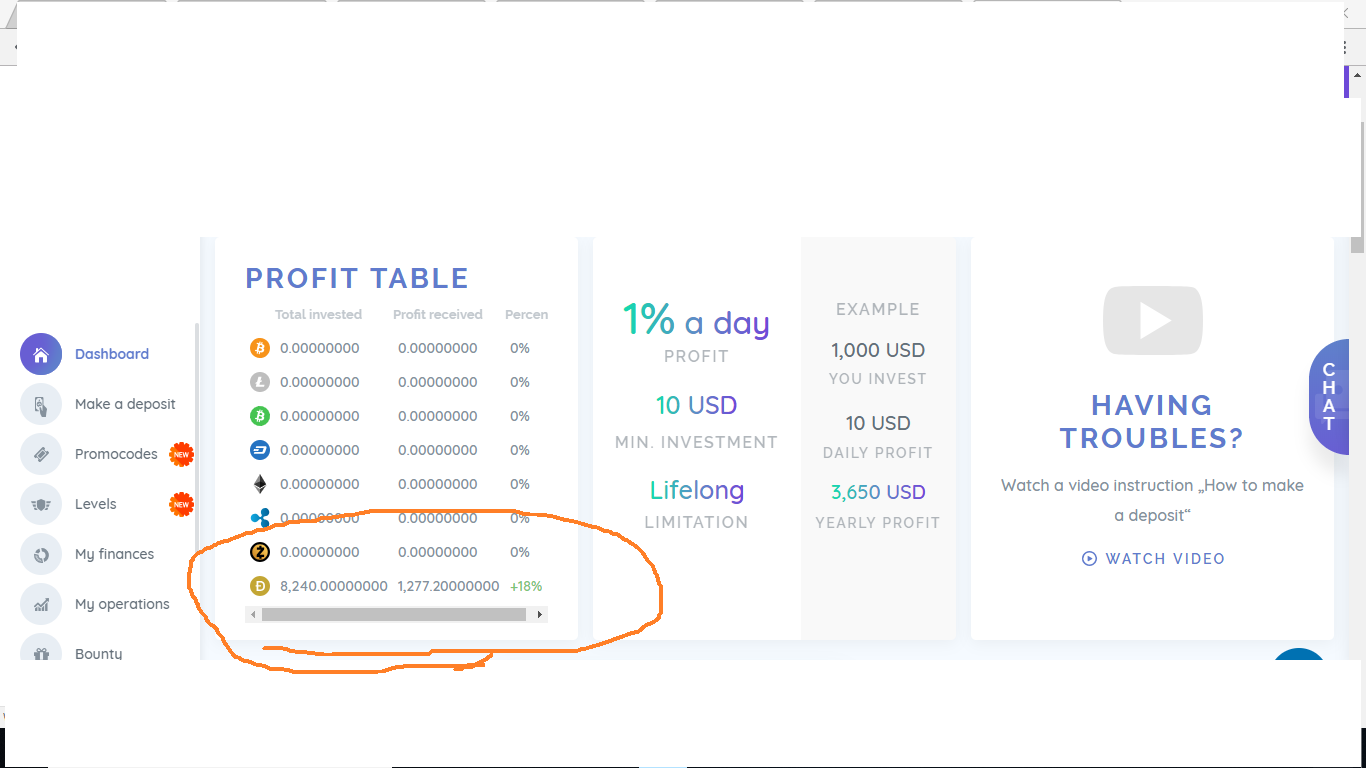Screen dimensions: 1366x768
Task: Play the video instruction thumbnail
Action: pos(1152,321)
